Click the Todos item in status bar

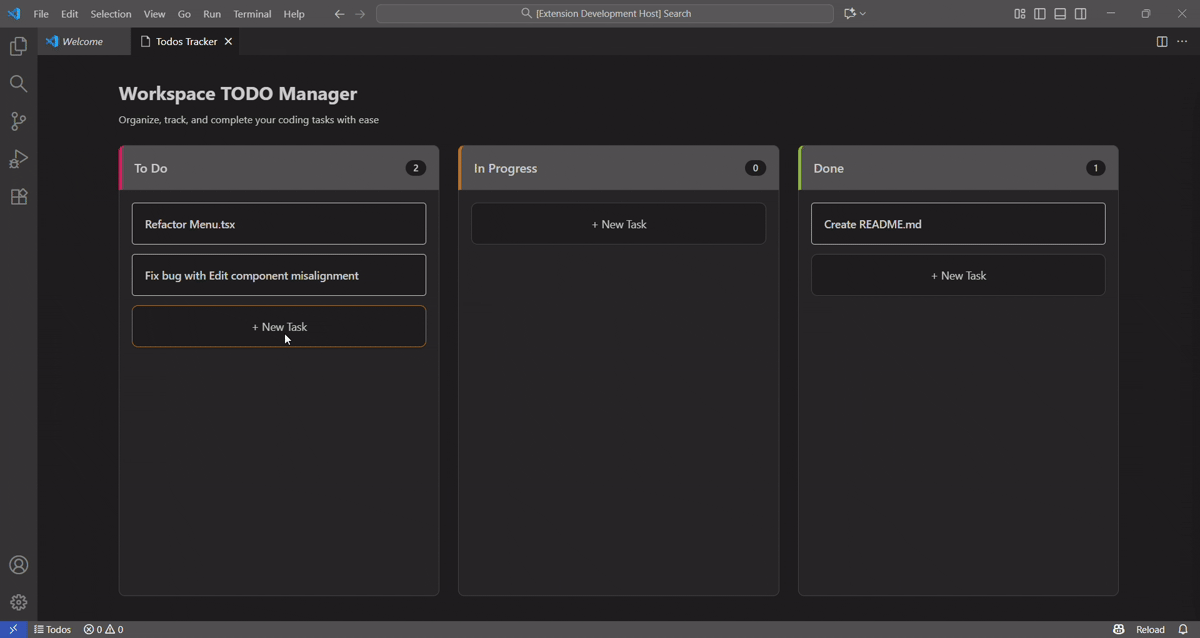click(x=52, y=629)
